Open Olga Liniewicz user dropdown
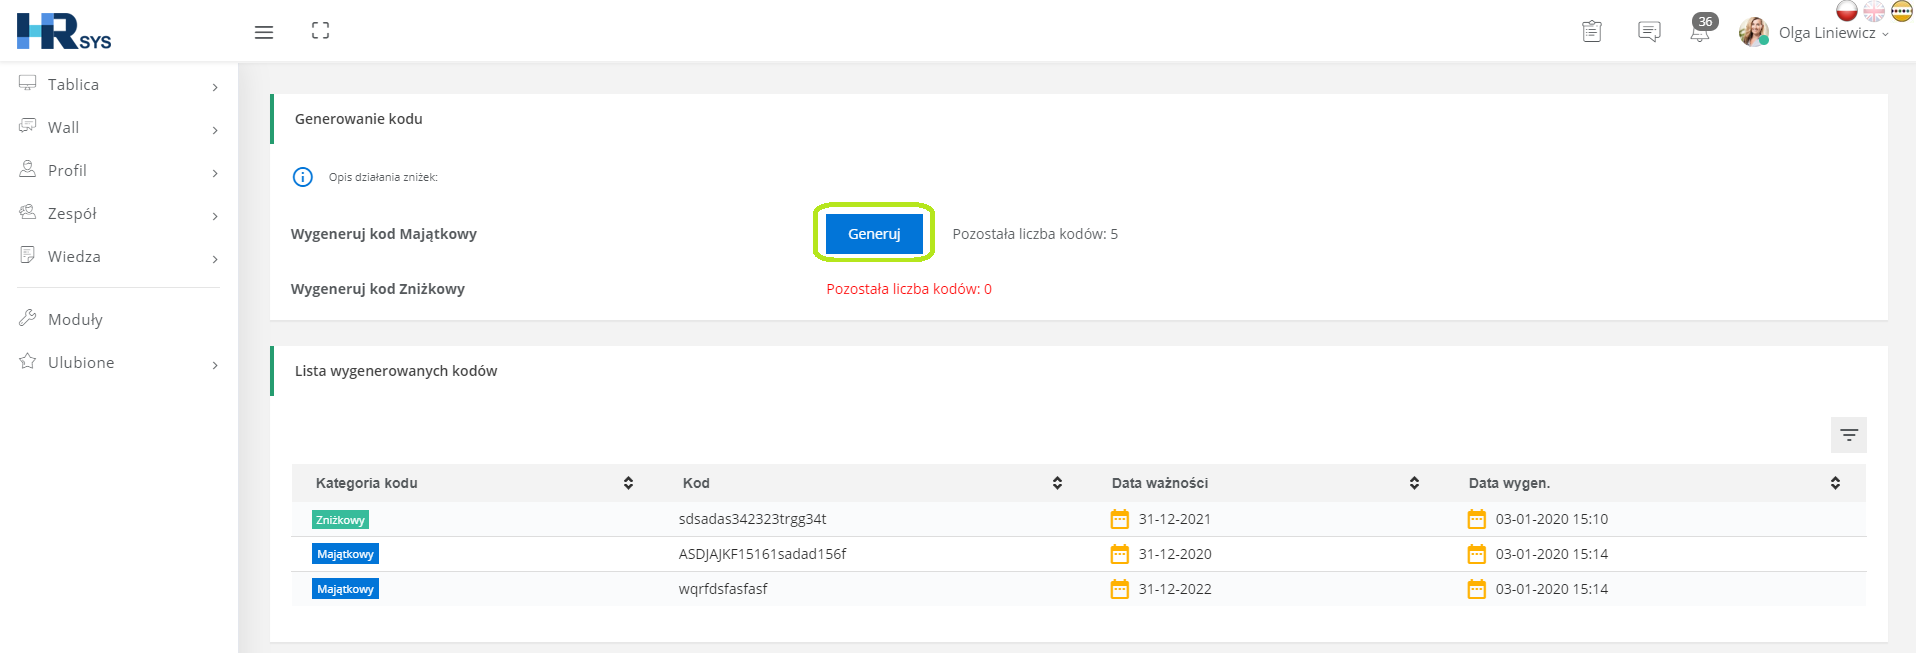 point(1833,33)
